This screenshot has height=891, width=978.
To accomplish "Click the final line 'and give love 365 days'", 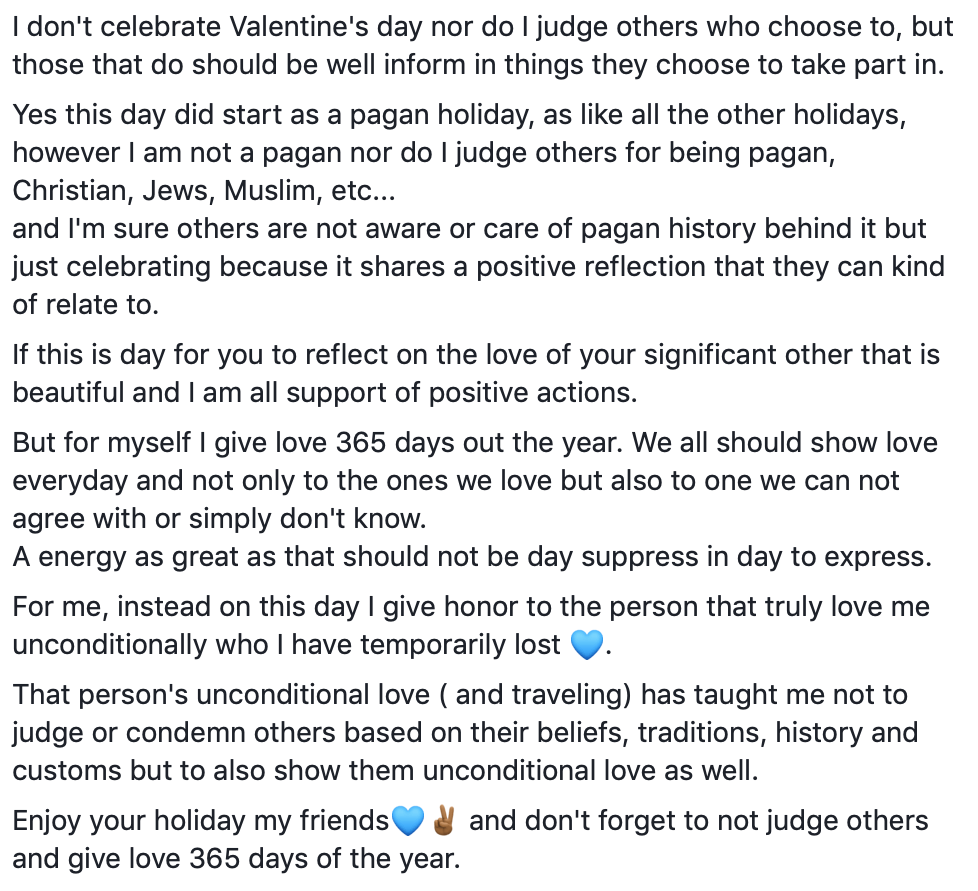I will (236, 859).
